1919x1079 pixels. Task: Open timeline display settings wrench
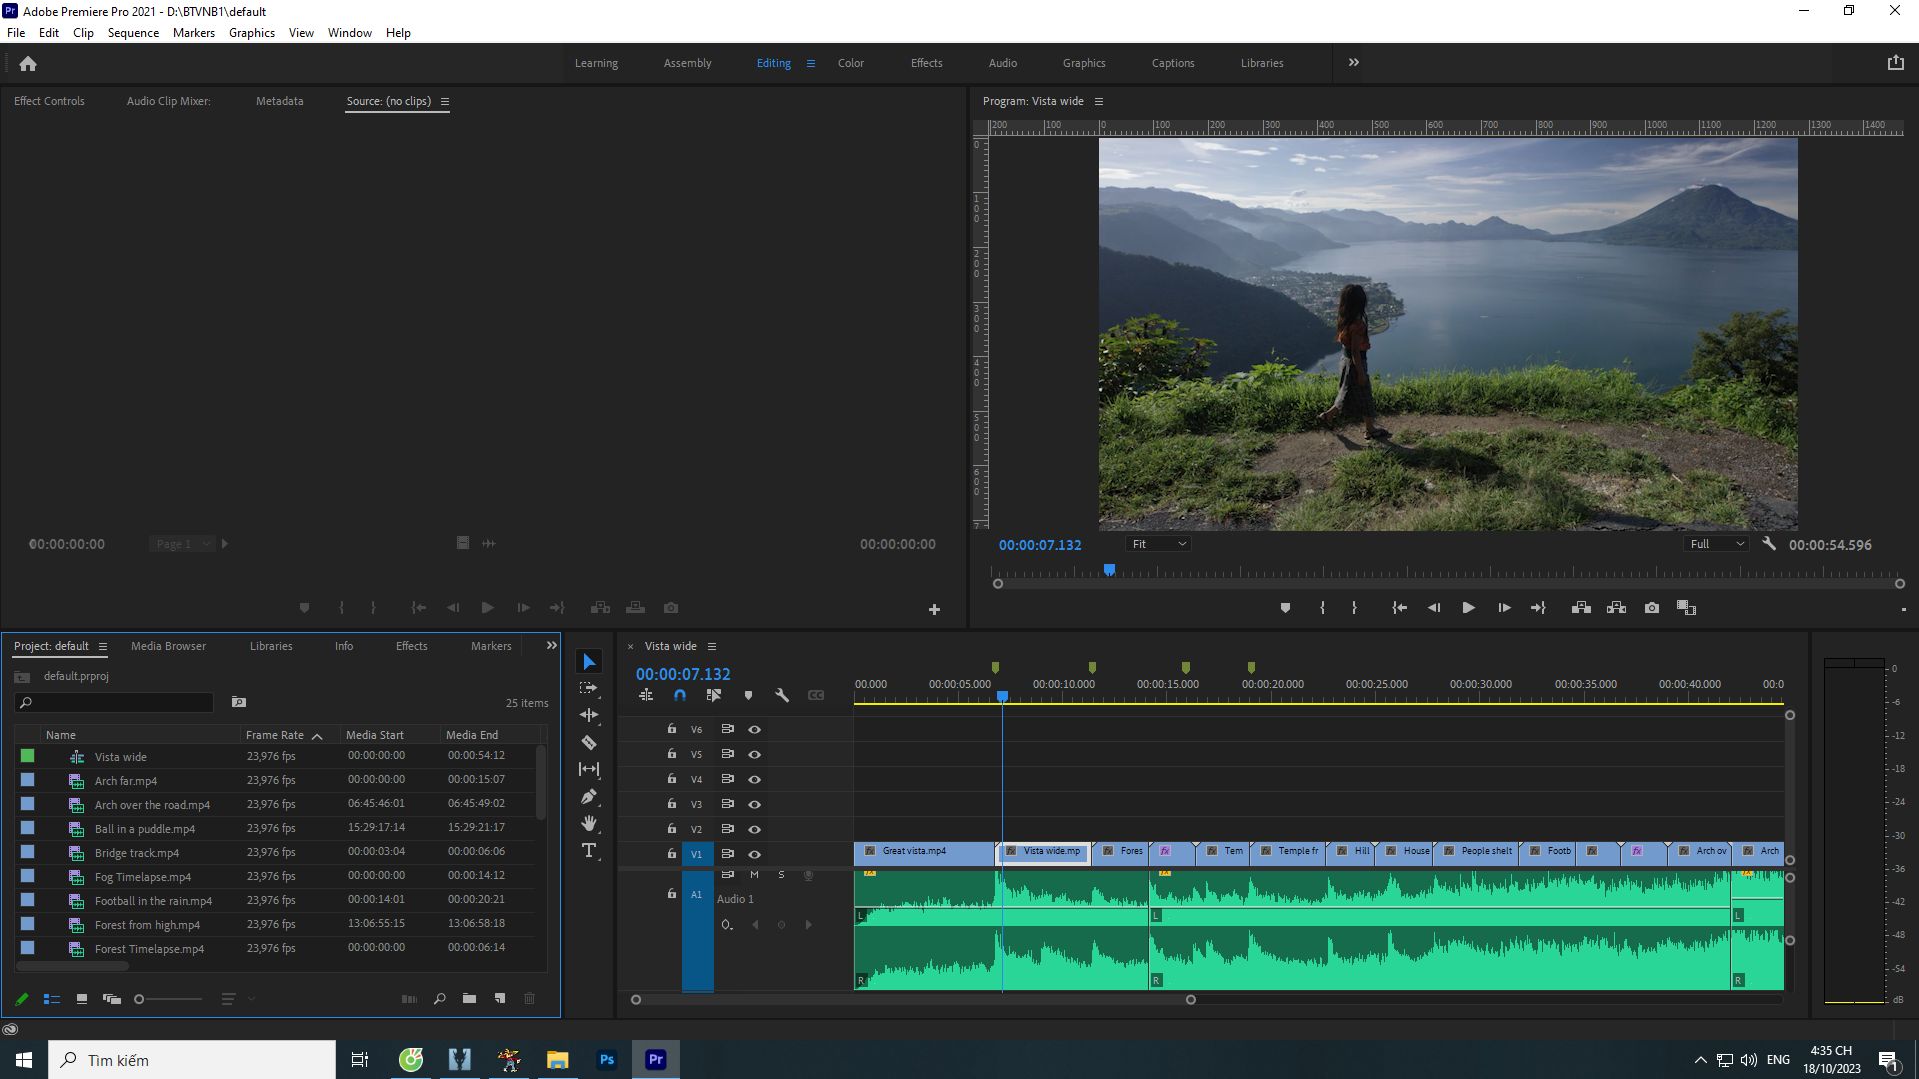coord(782,695)
